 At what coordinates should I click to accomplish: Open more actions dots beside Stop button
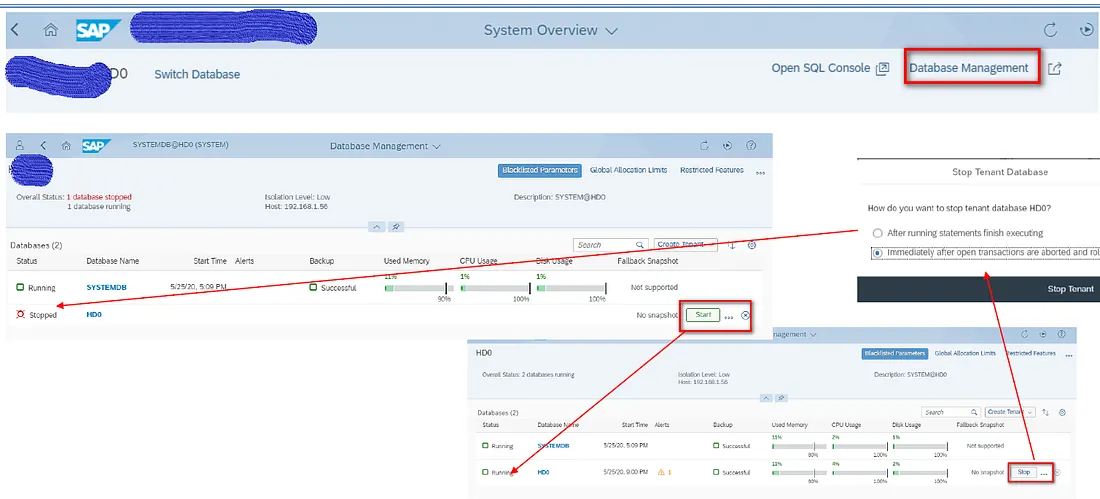[x=1044, y=474]
